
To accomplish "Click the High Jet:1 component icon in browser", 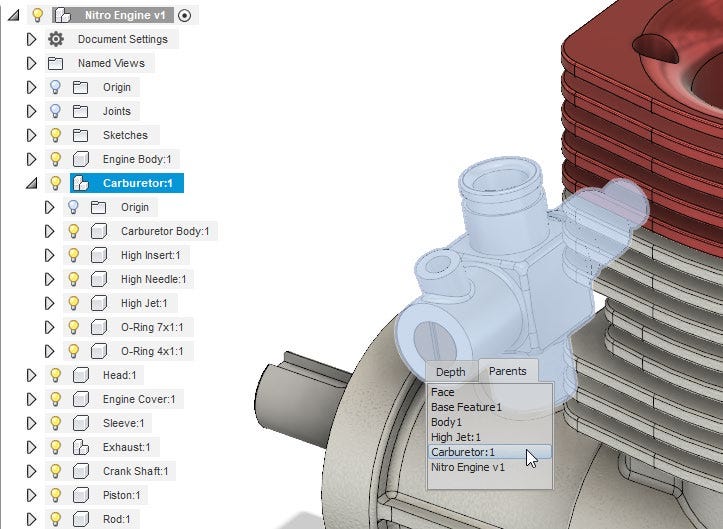I will pos(99,303).
